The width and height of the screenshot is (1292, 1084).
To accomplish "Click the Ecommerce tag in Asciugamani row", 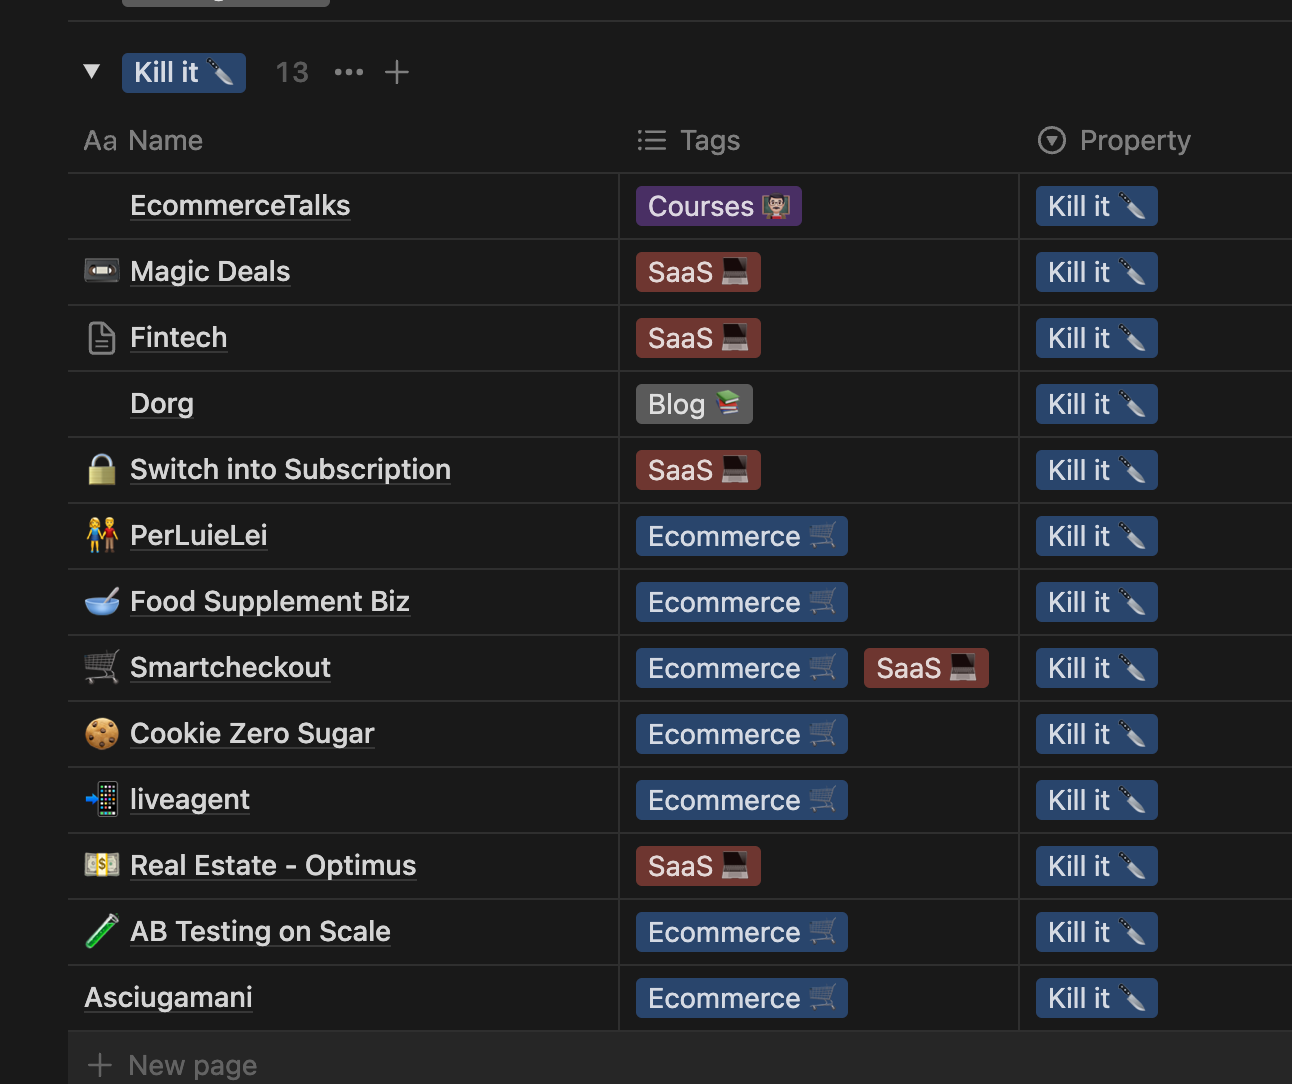I will pyautogui.click(x=742, y=998).
